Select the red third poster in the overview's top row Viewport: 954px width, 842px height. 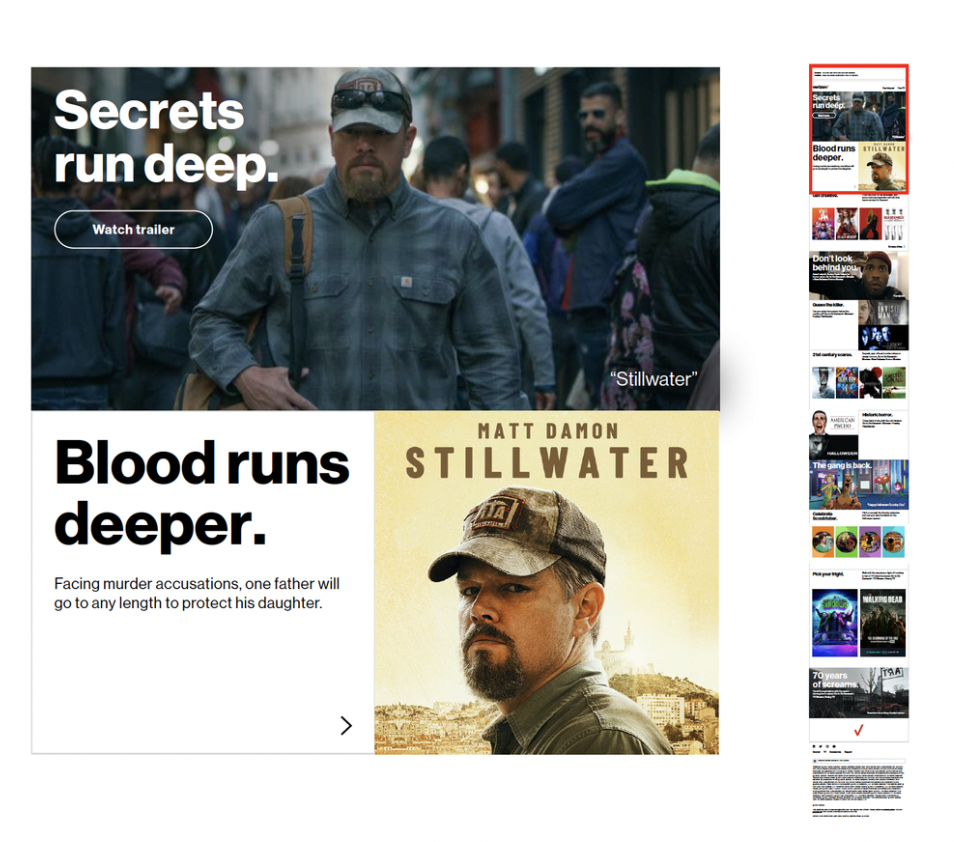pyautogui.click(x=870, y=223)
